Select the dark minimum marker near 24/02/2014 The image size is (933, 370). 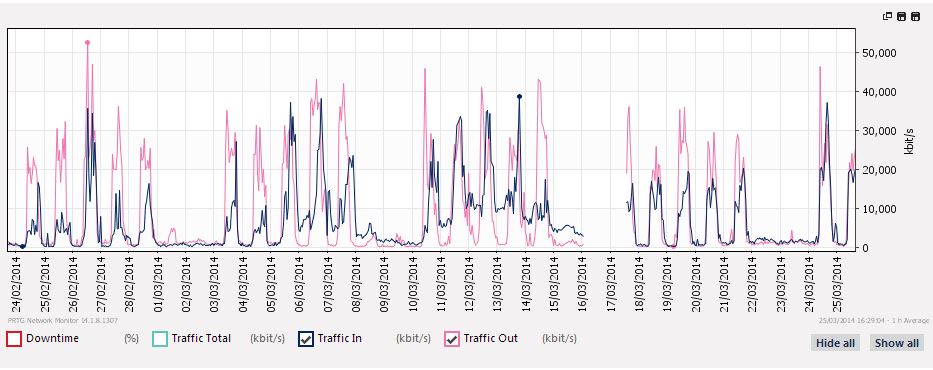pyautogui.click(x=23, y=246)
